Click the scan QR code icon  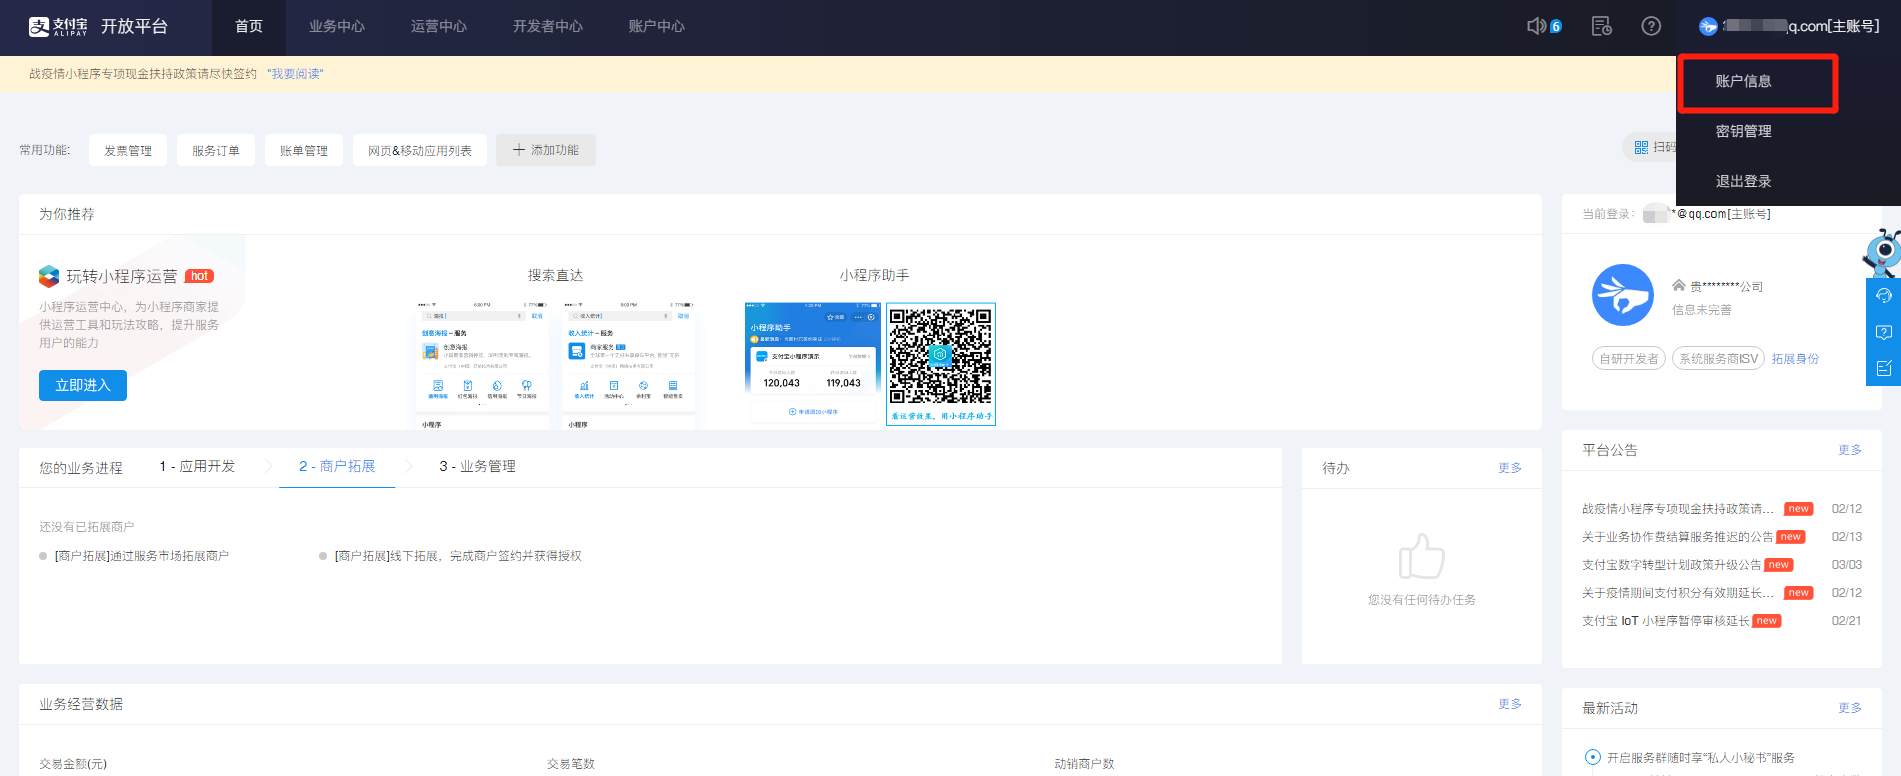tap(1641, 147)
